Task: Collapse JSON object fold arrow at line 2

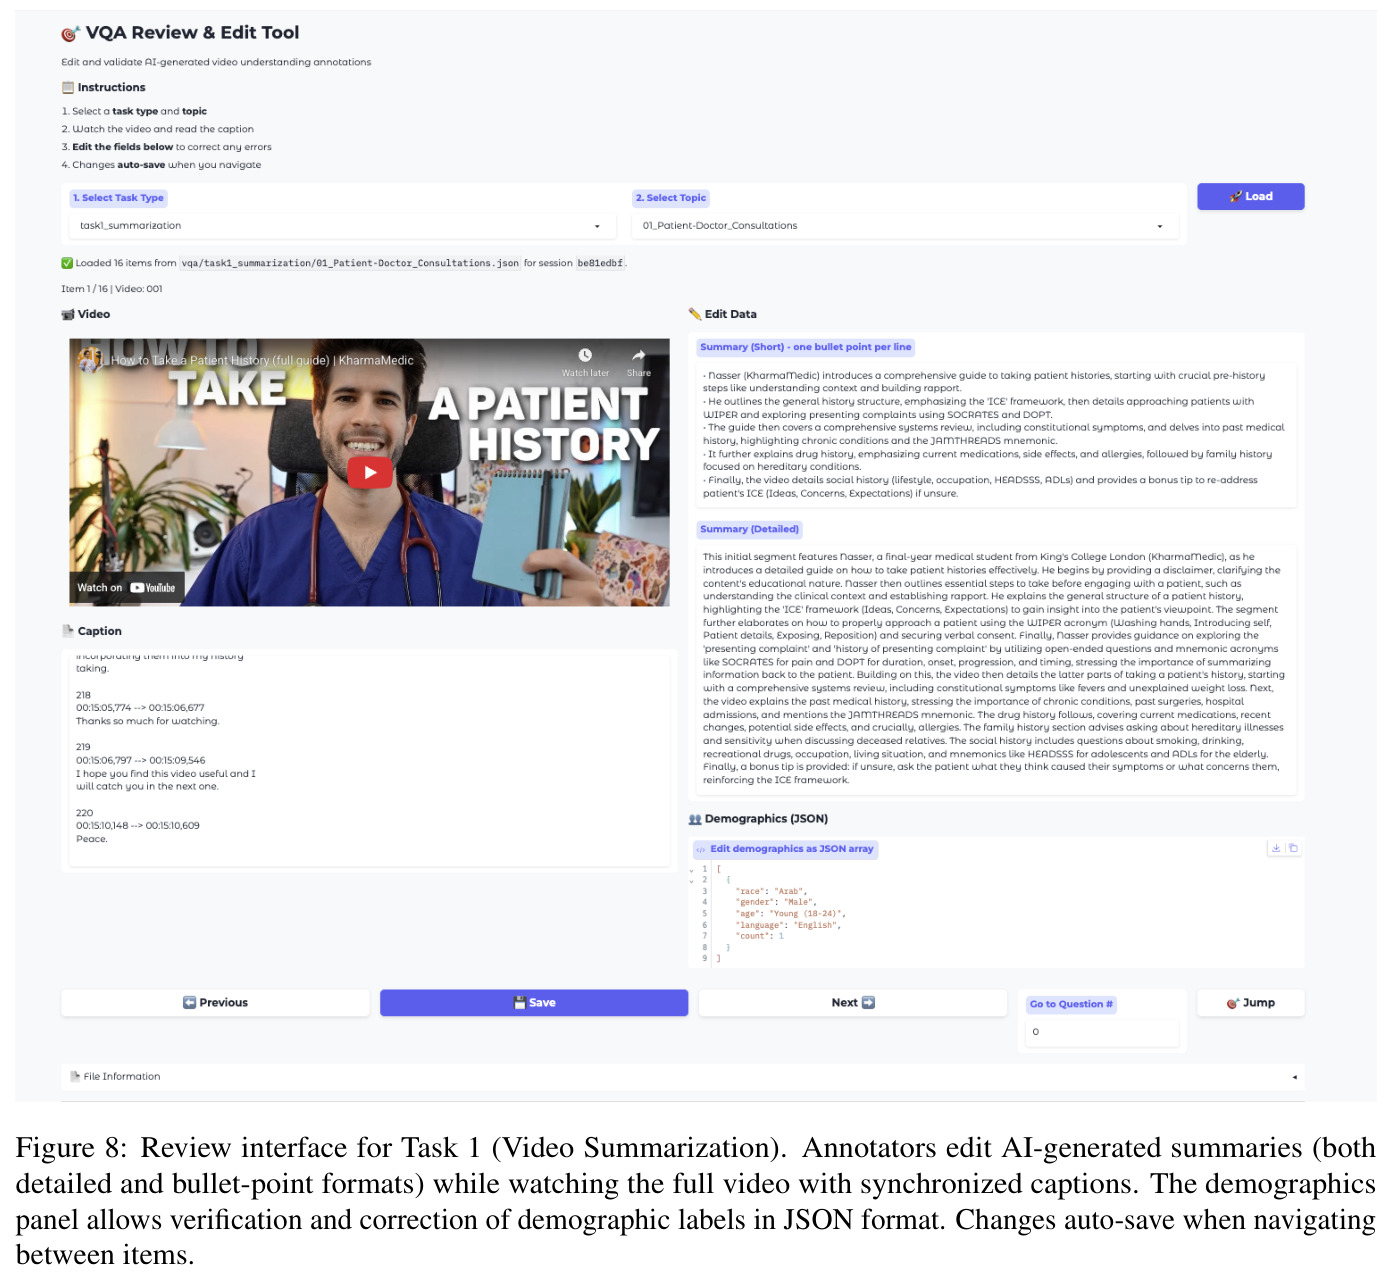Action: pos(691,881)
